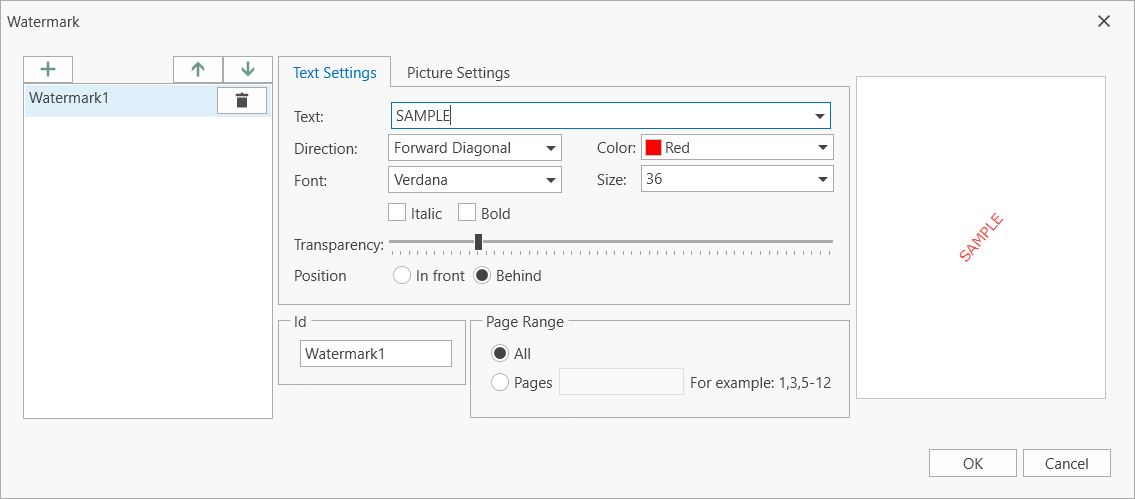The image size is (1135, 499).
Task: Click the Transparency slider handle
Action: coord(478,242)
